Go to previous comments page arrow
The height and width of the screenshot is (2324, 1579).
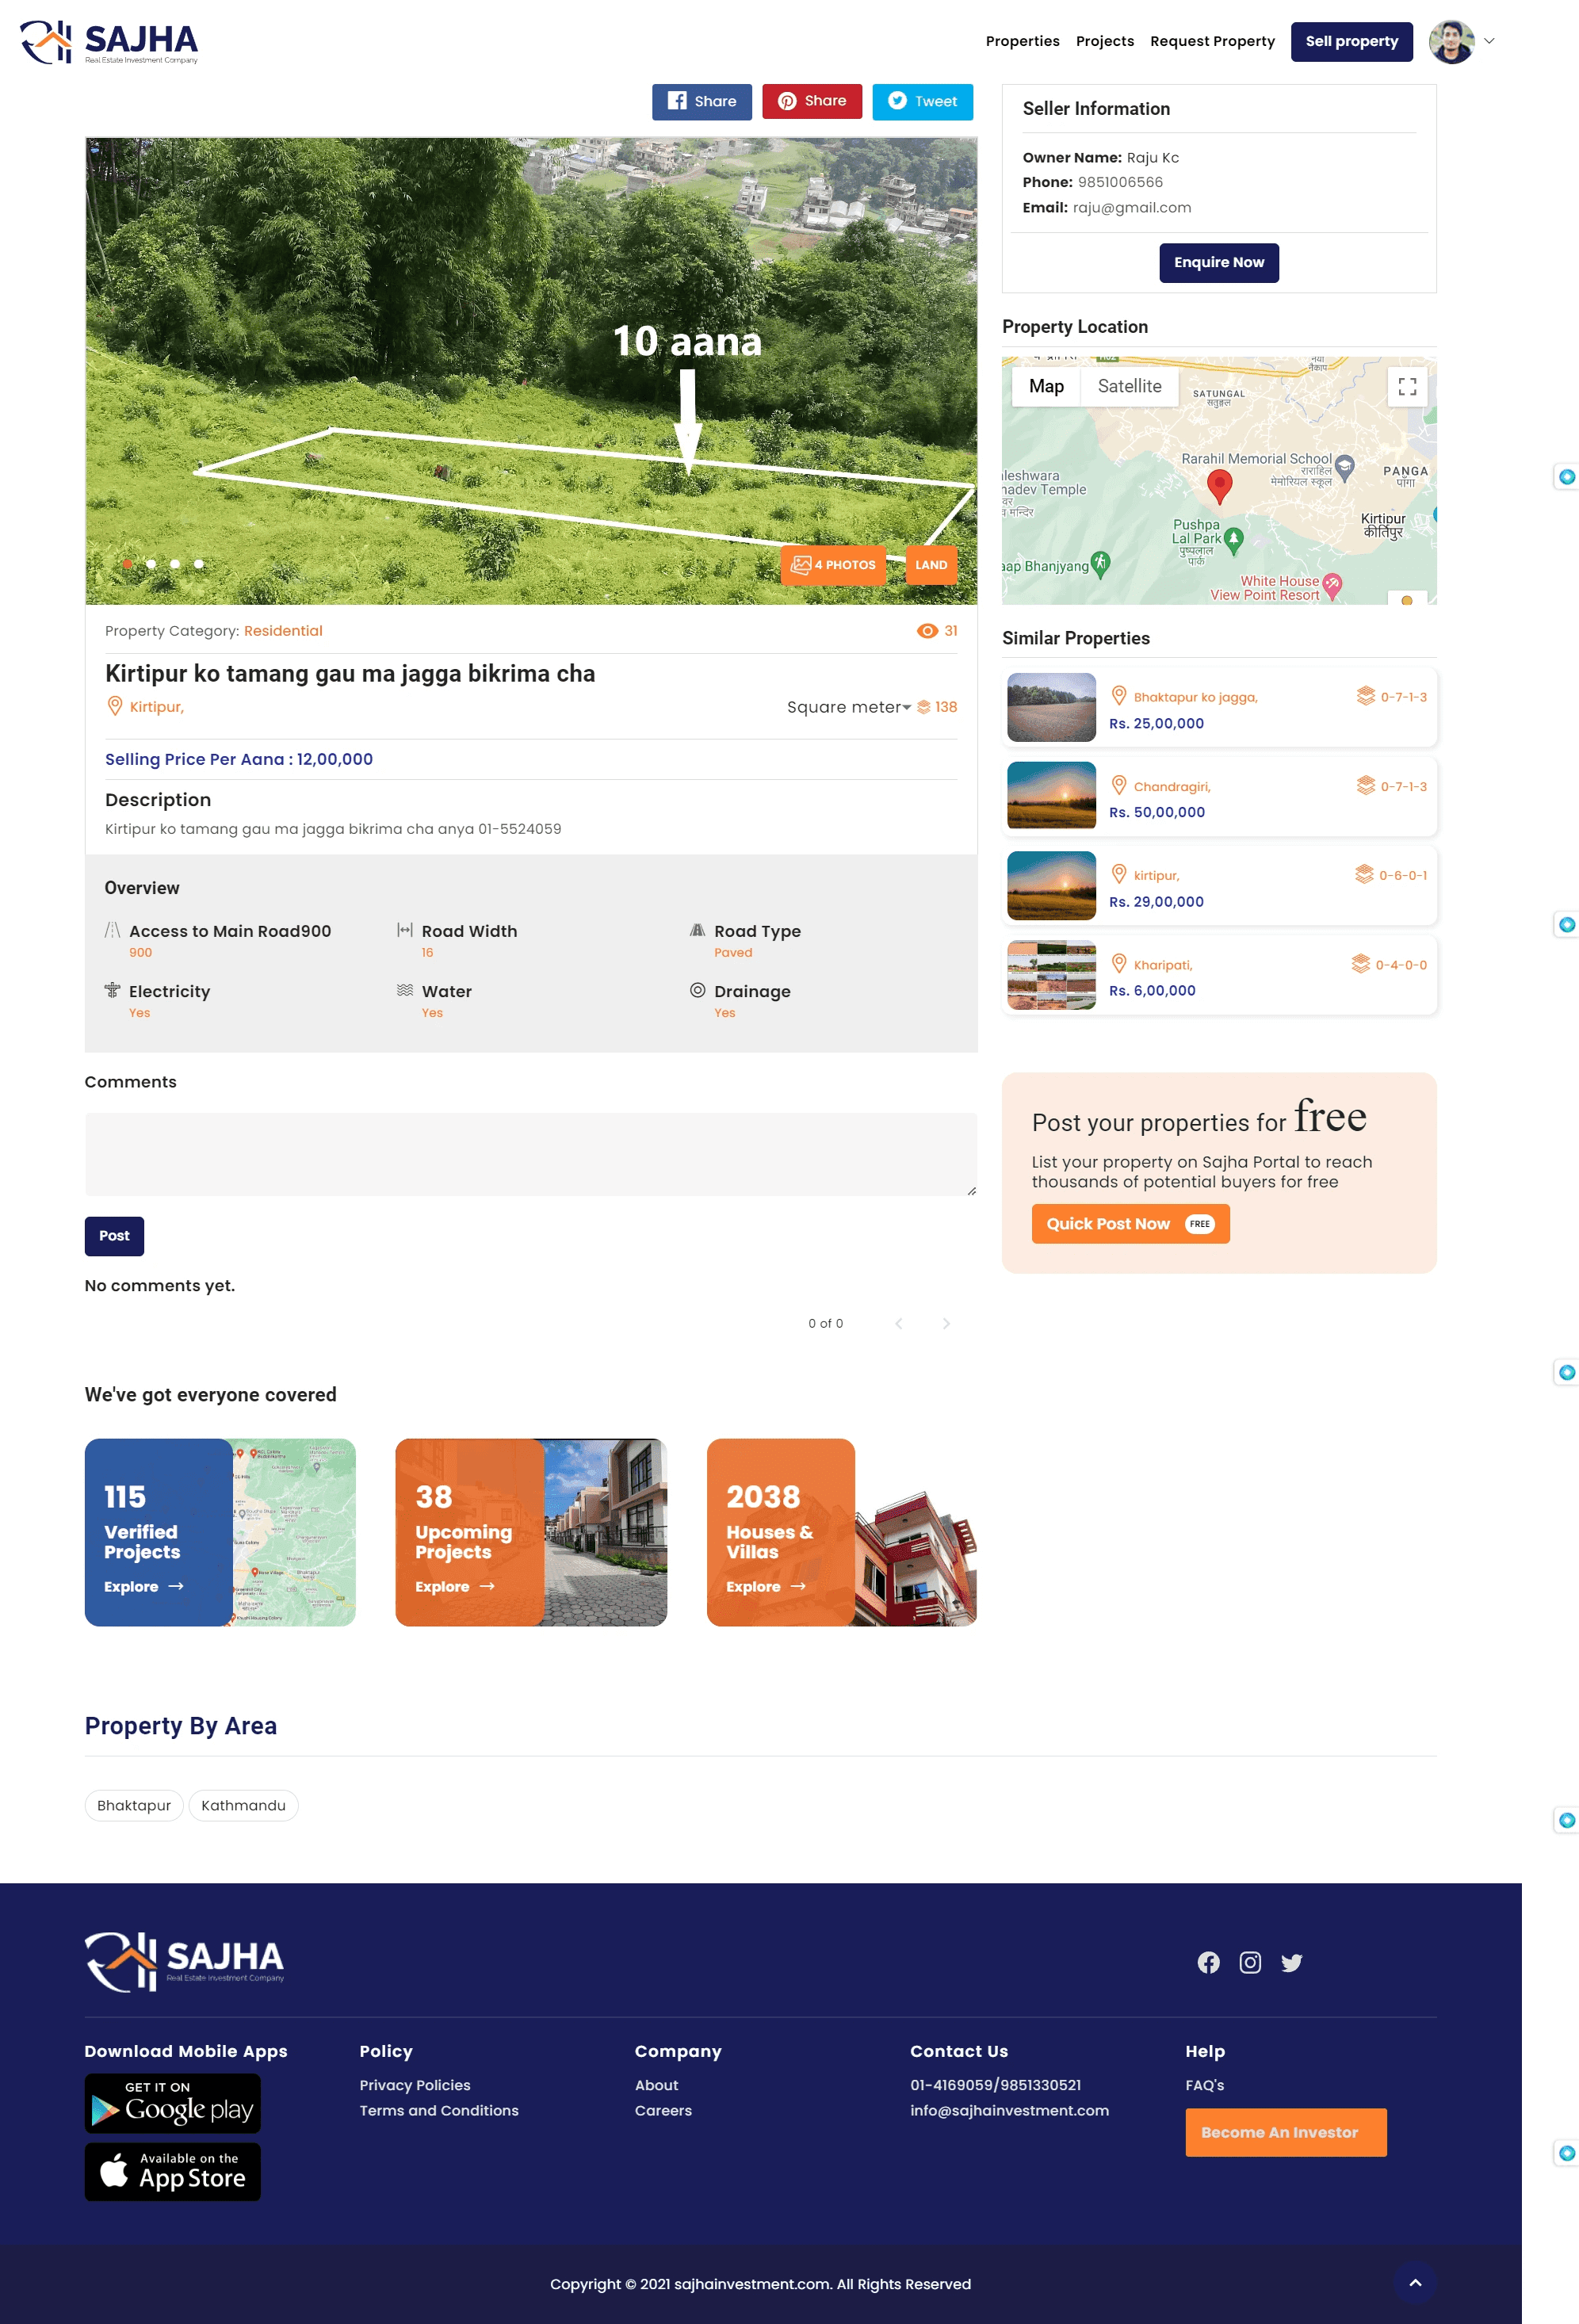(898, 1324)
